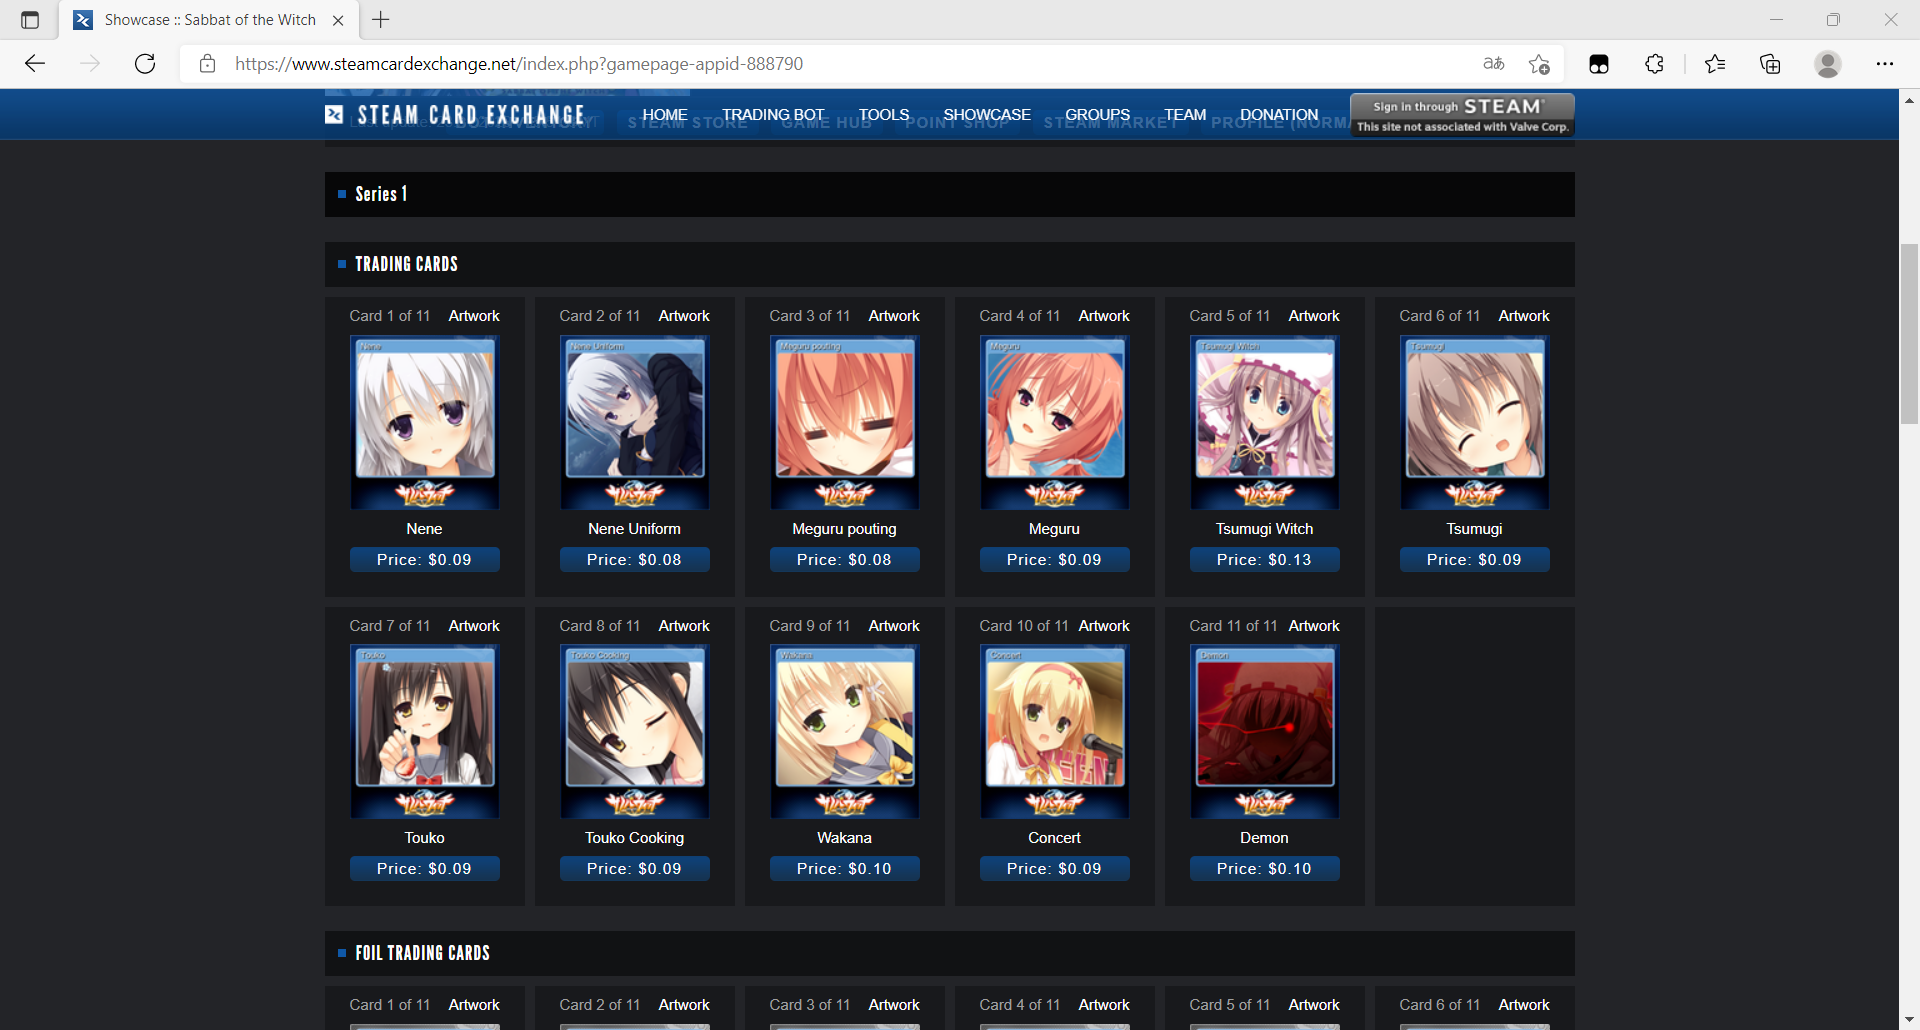This screenshot has width=1920, height=1030.
Task: Open the Collections icon
Action: 1770,64
